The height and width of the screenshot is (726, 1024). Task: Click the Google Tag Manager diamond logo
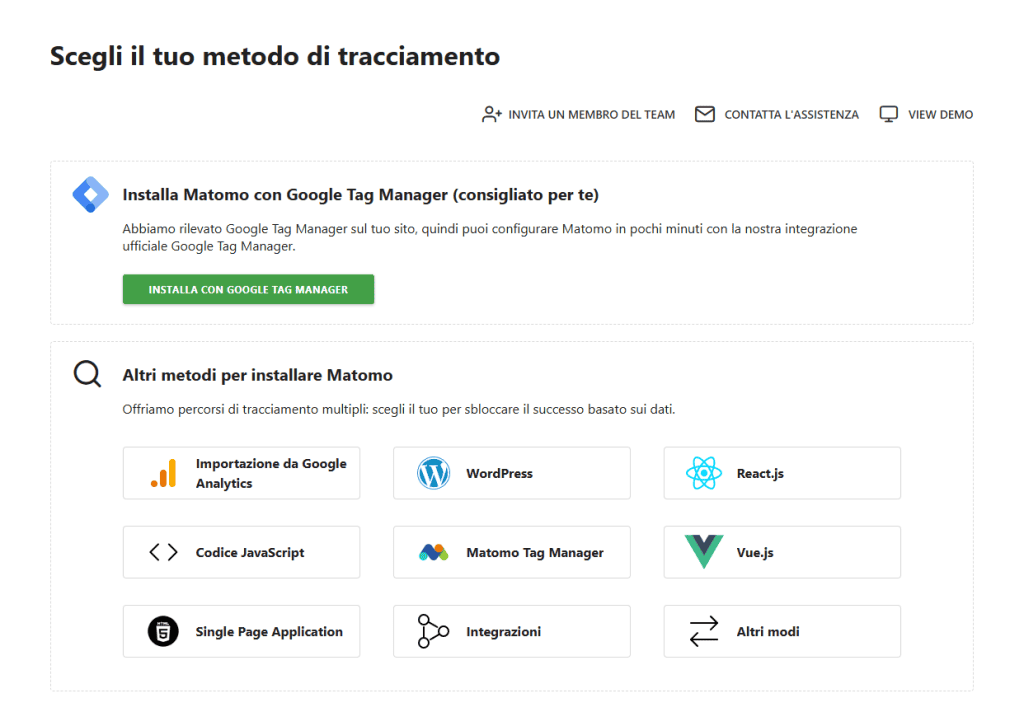click(91, 195)
